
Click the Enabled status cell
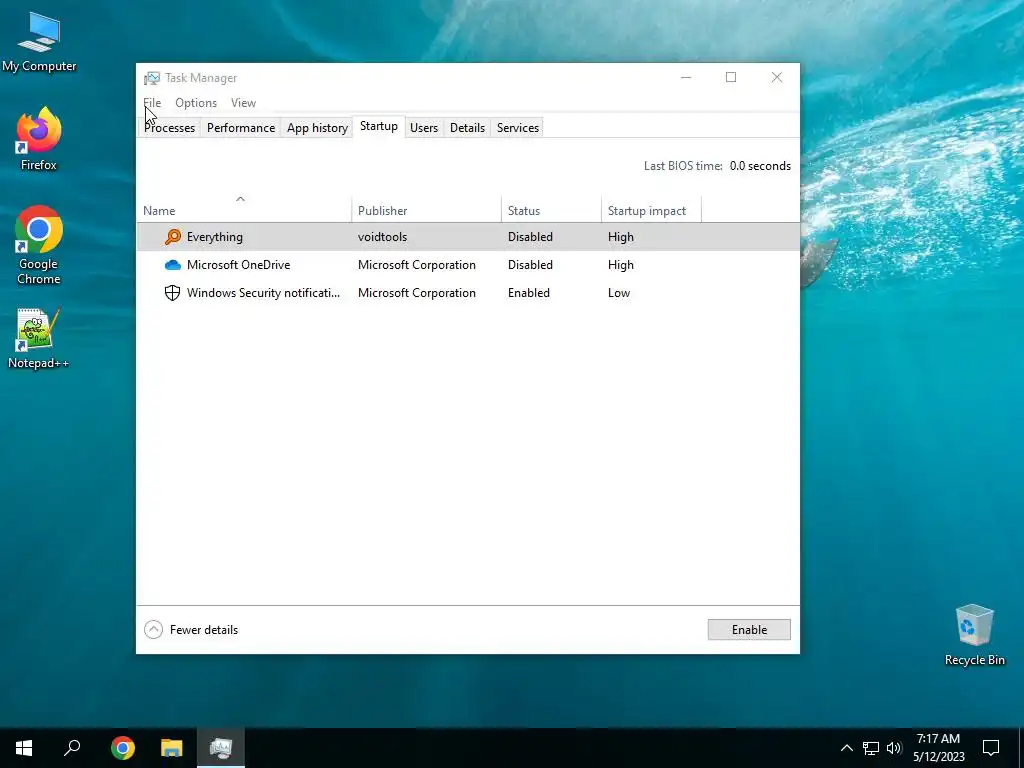click(529, 293)
